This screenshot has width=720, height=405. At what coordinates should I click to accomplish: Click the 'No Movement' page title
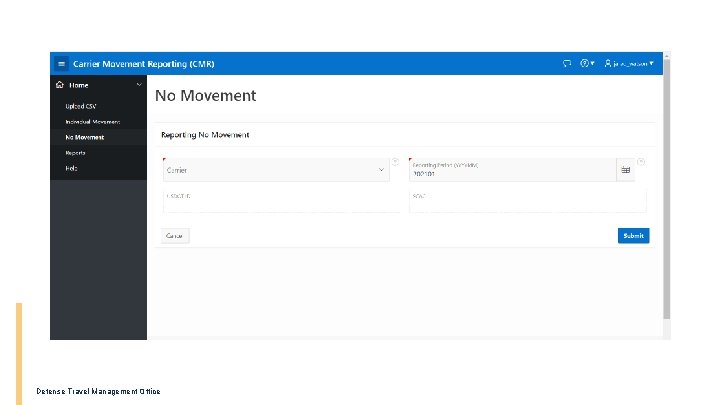click(206, 96)
